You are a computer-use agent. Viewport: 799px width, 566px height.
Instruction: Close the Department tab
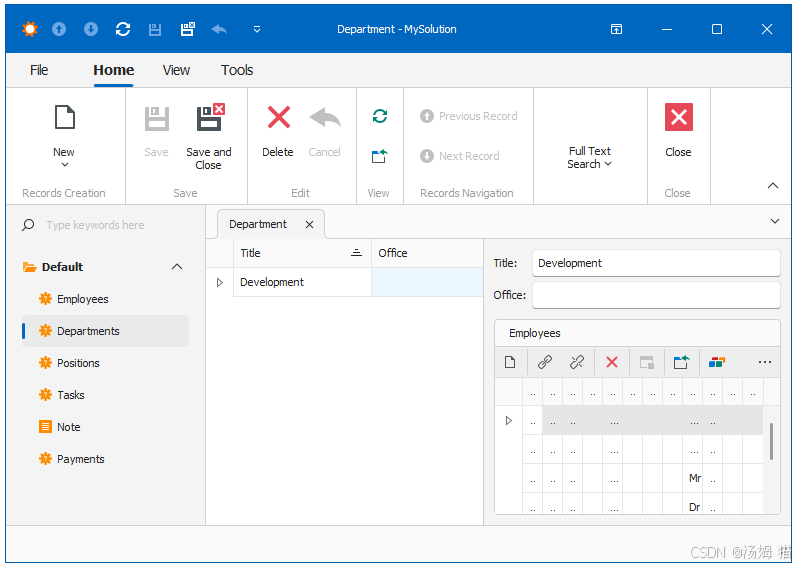point(309,225)
